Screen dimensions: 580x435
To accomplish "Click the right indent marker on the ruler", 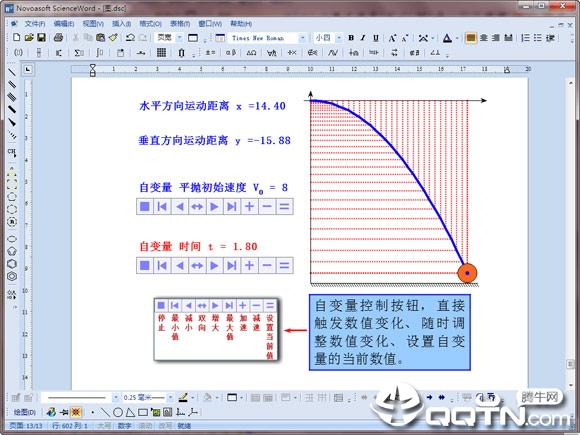I will pos(506,70).
